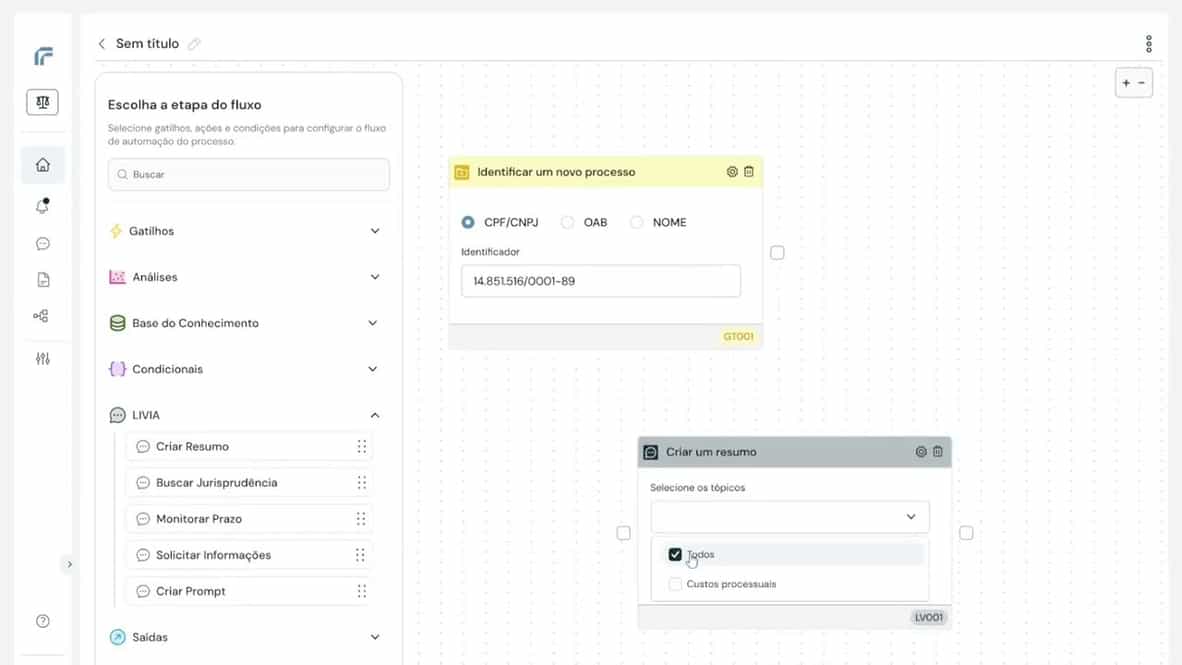Click the Identificador input field
1182x665 pixels.
click(601, 280)
